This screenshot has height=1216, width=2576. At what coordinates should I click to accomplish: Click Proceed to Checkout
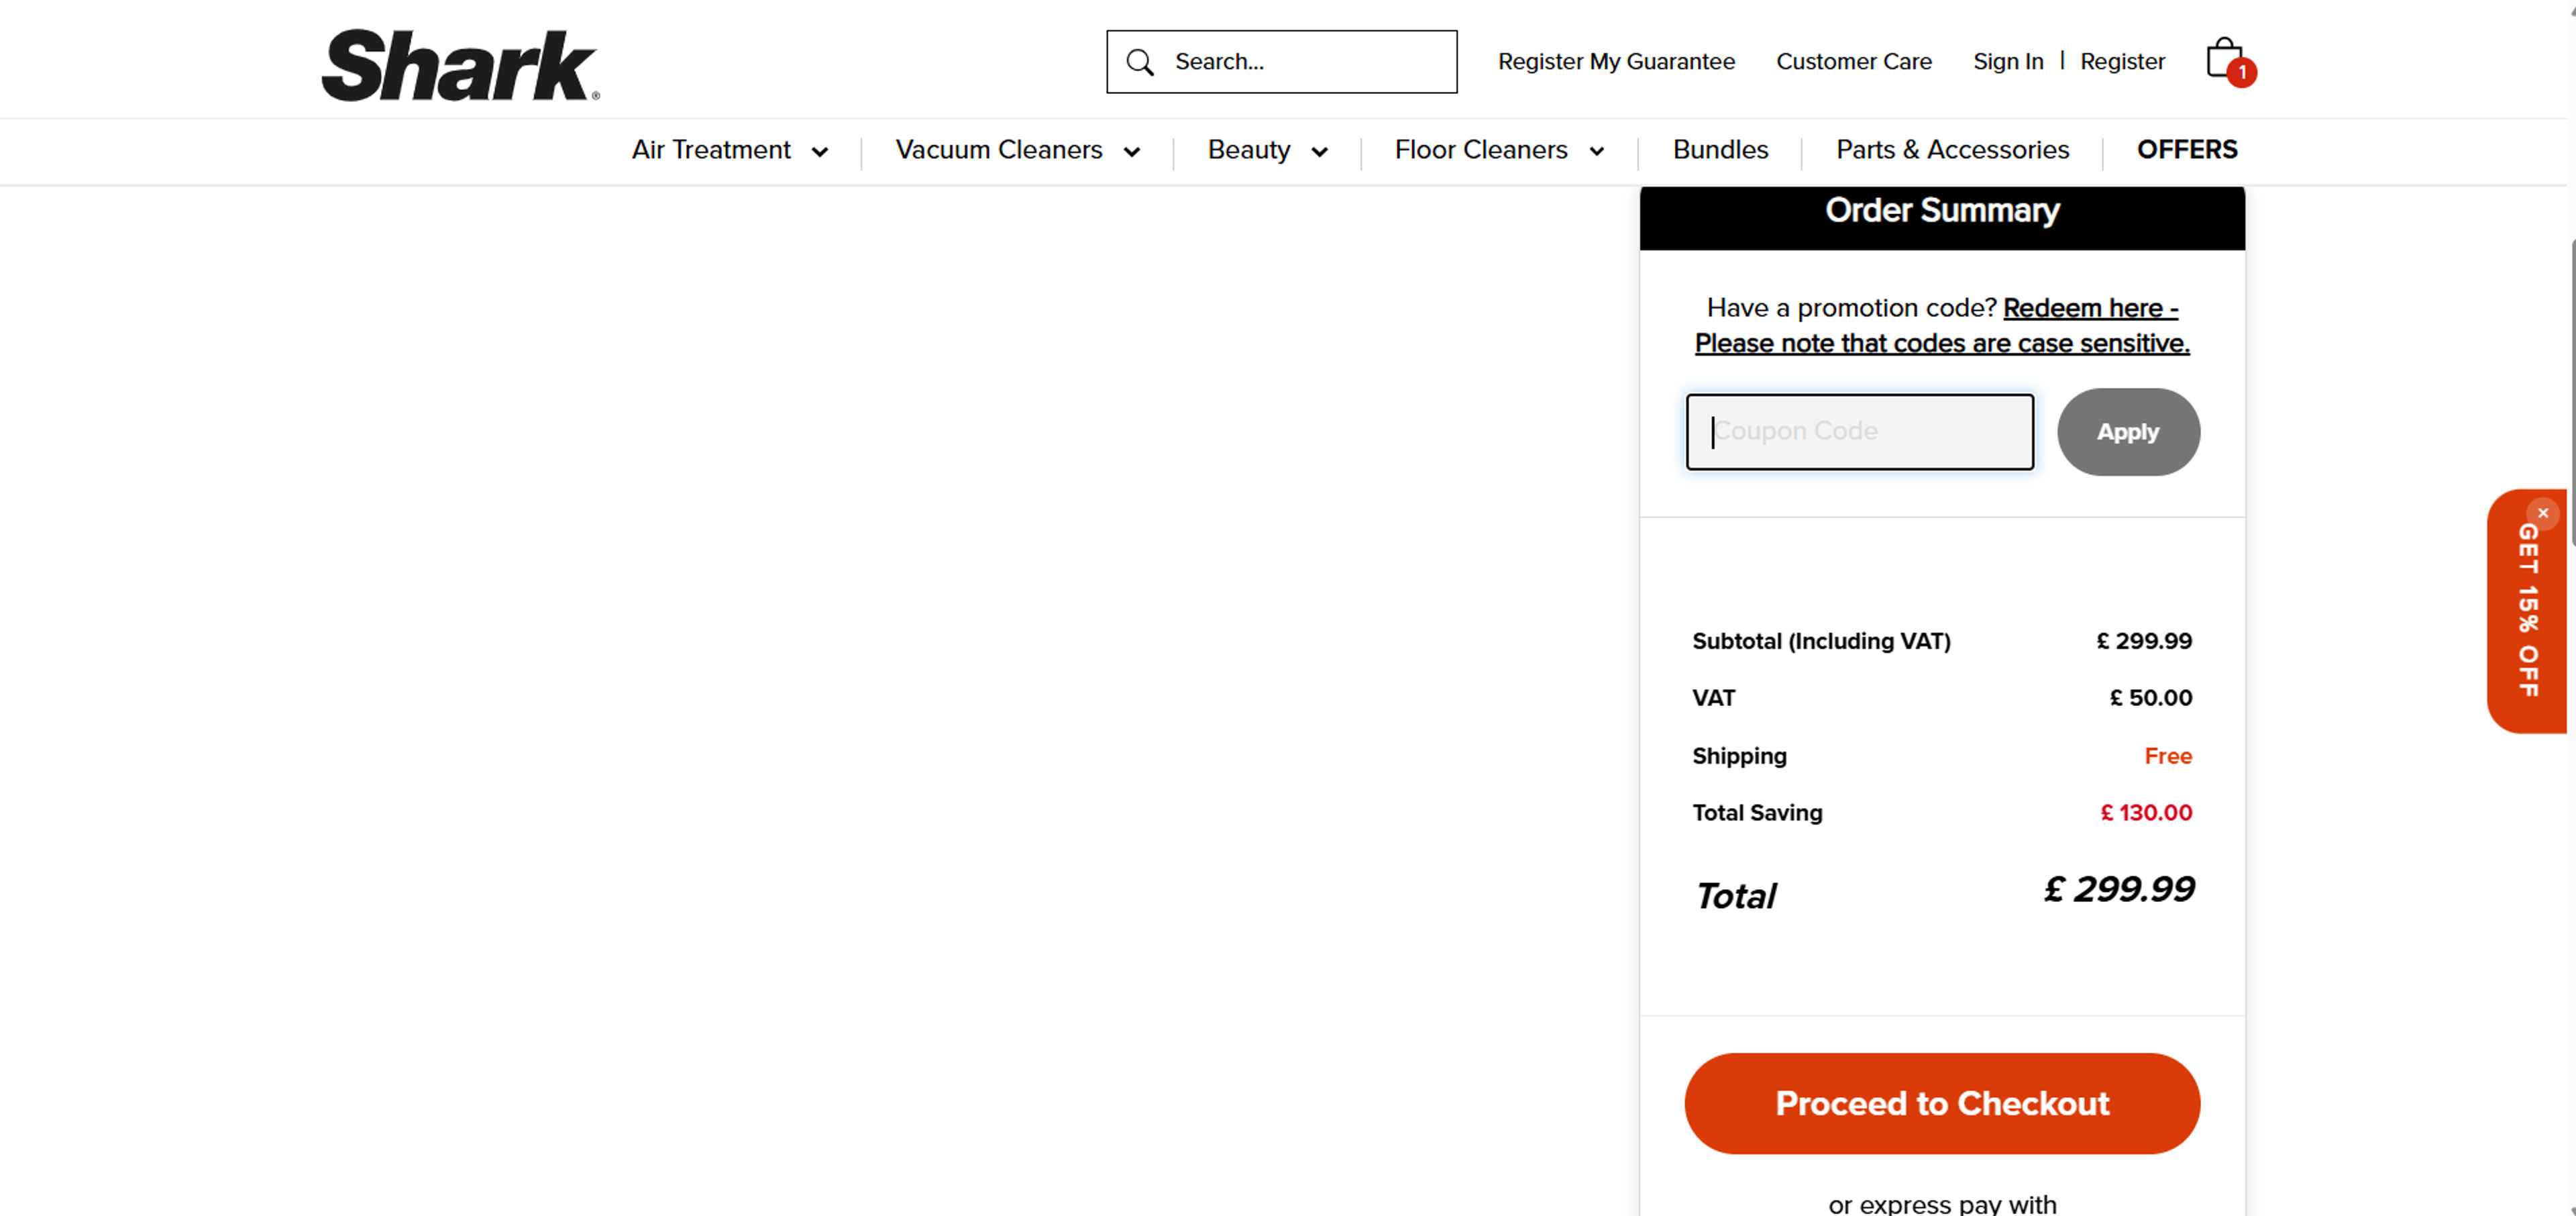pos(1941,1103)
